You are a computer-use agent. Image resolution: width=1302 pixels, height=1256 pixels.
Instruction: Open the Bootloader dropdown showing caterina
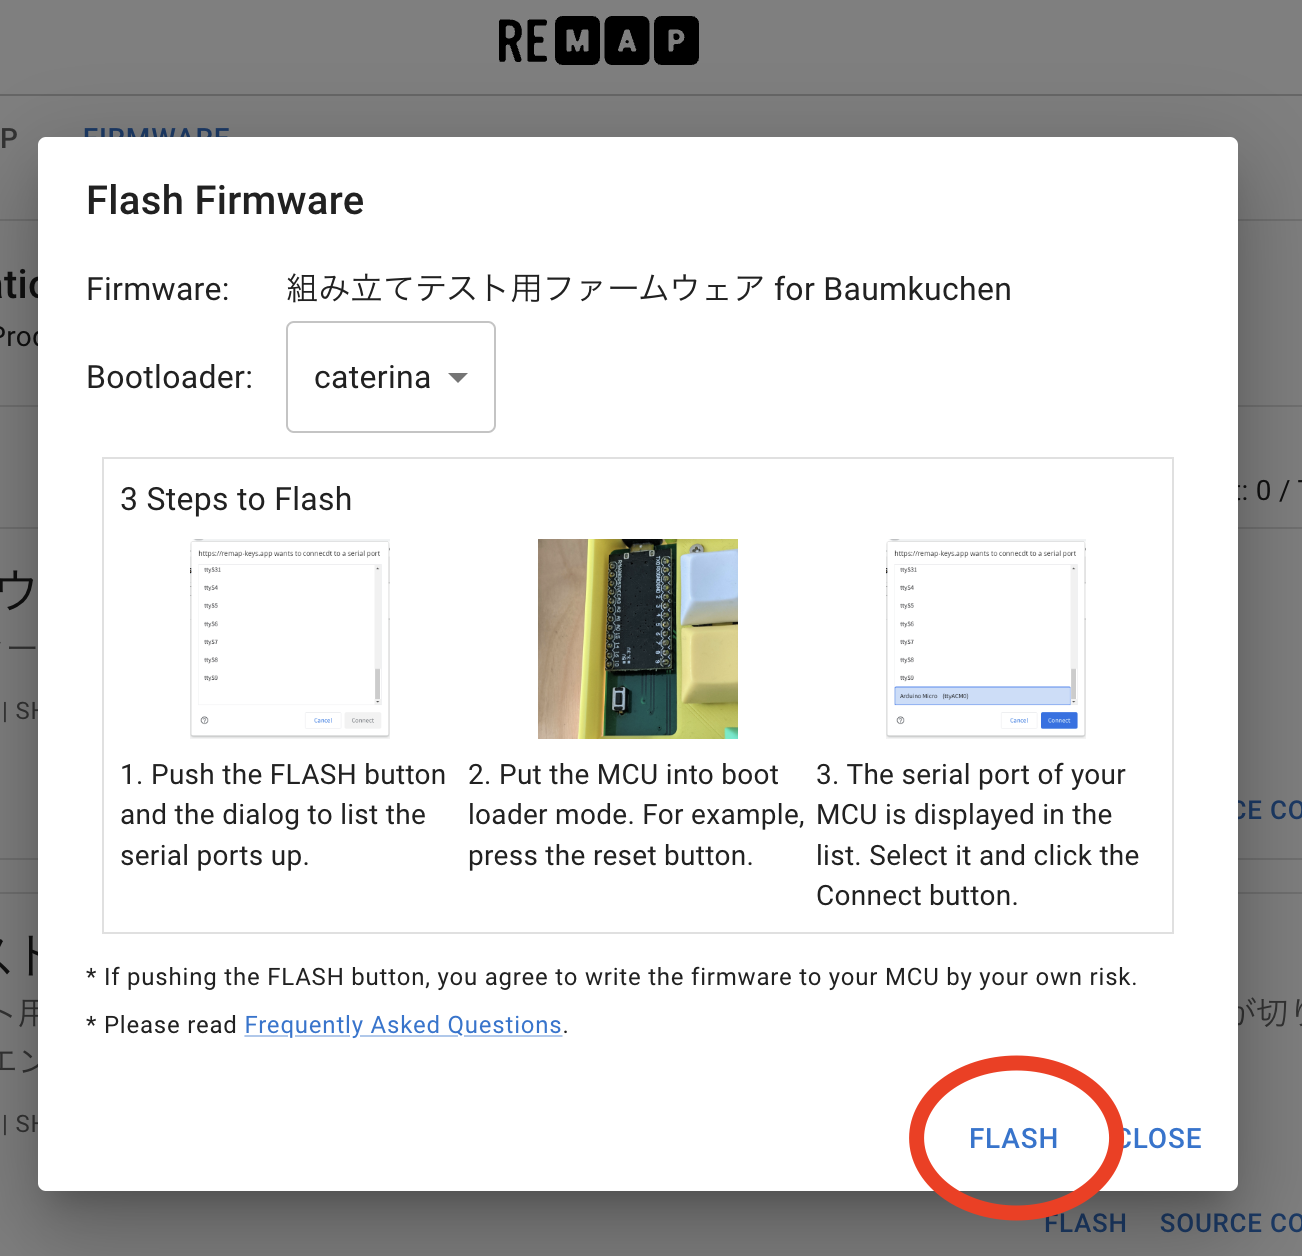click(x=390, y=377)
